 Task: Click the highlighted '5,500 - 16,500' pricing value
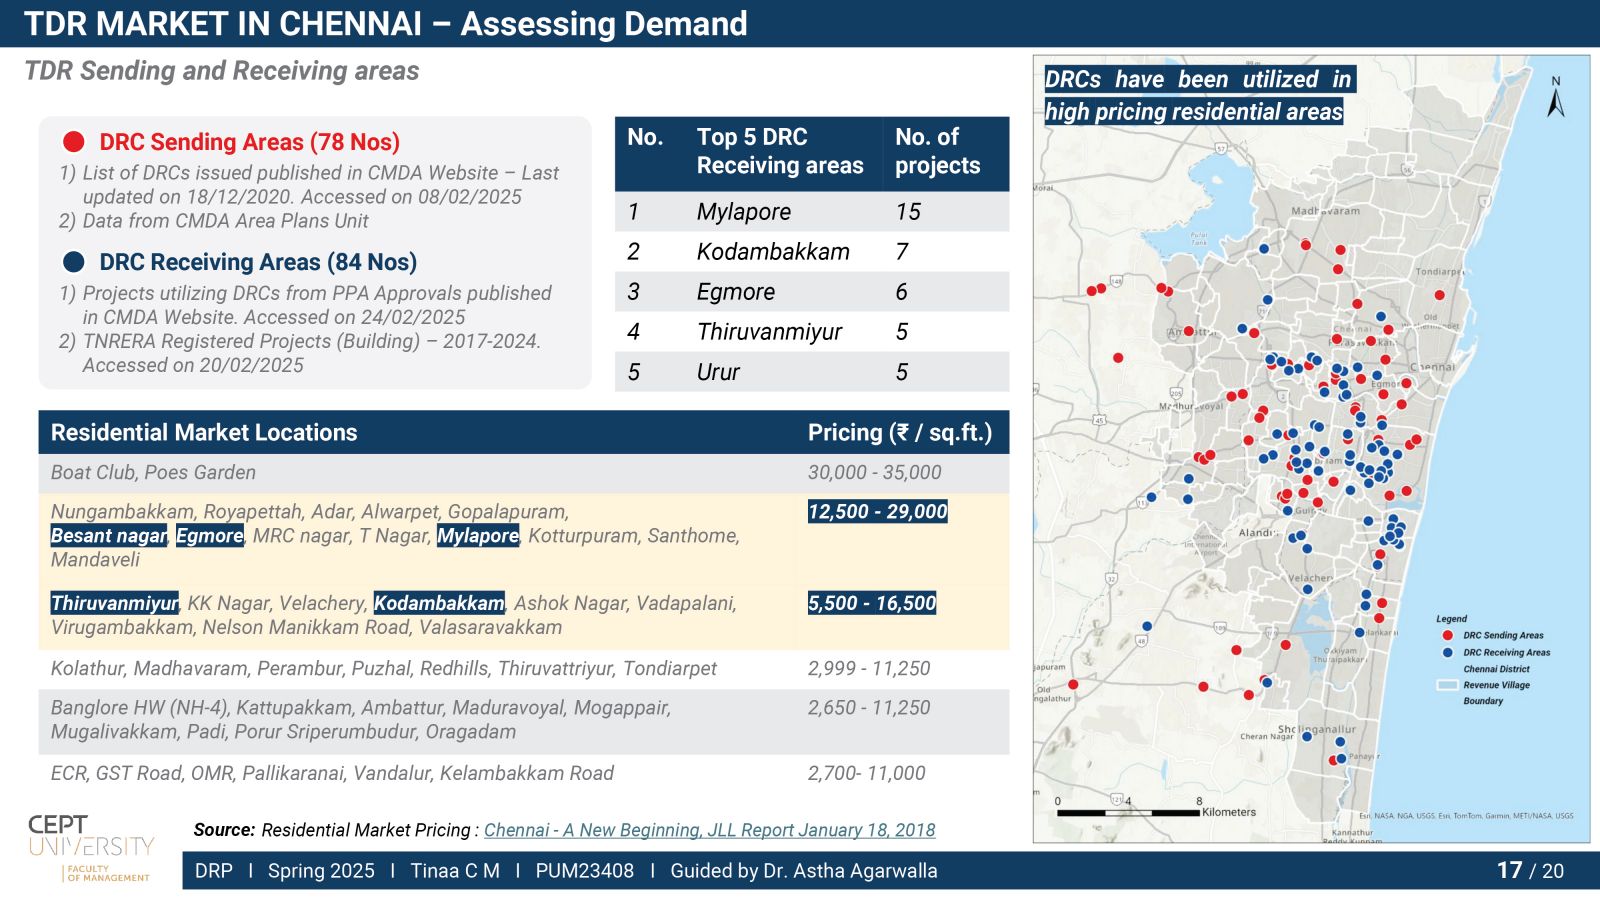(x=872, y=603)
